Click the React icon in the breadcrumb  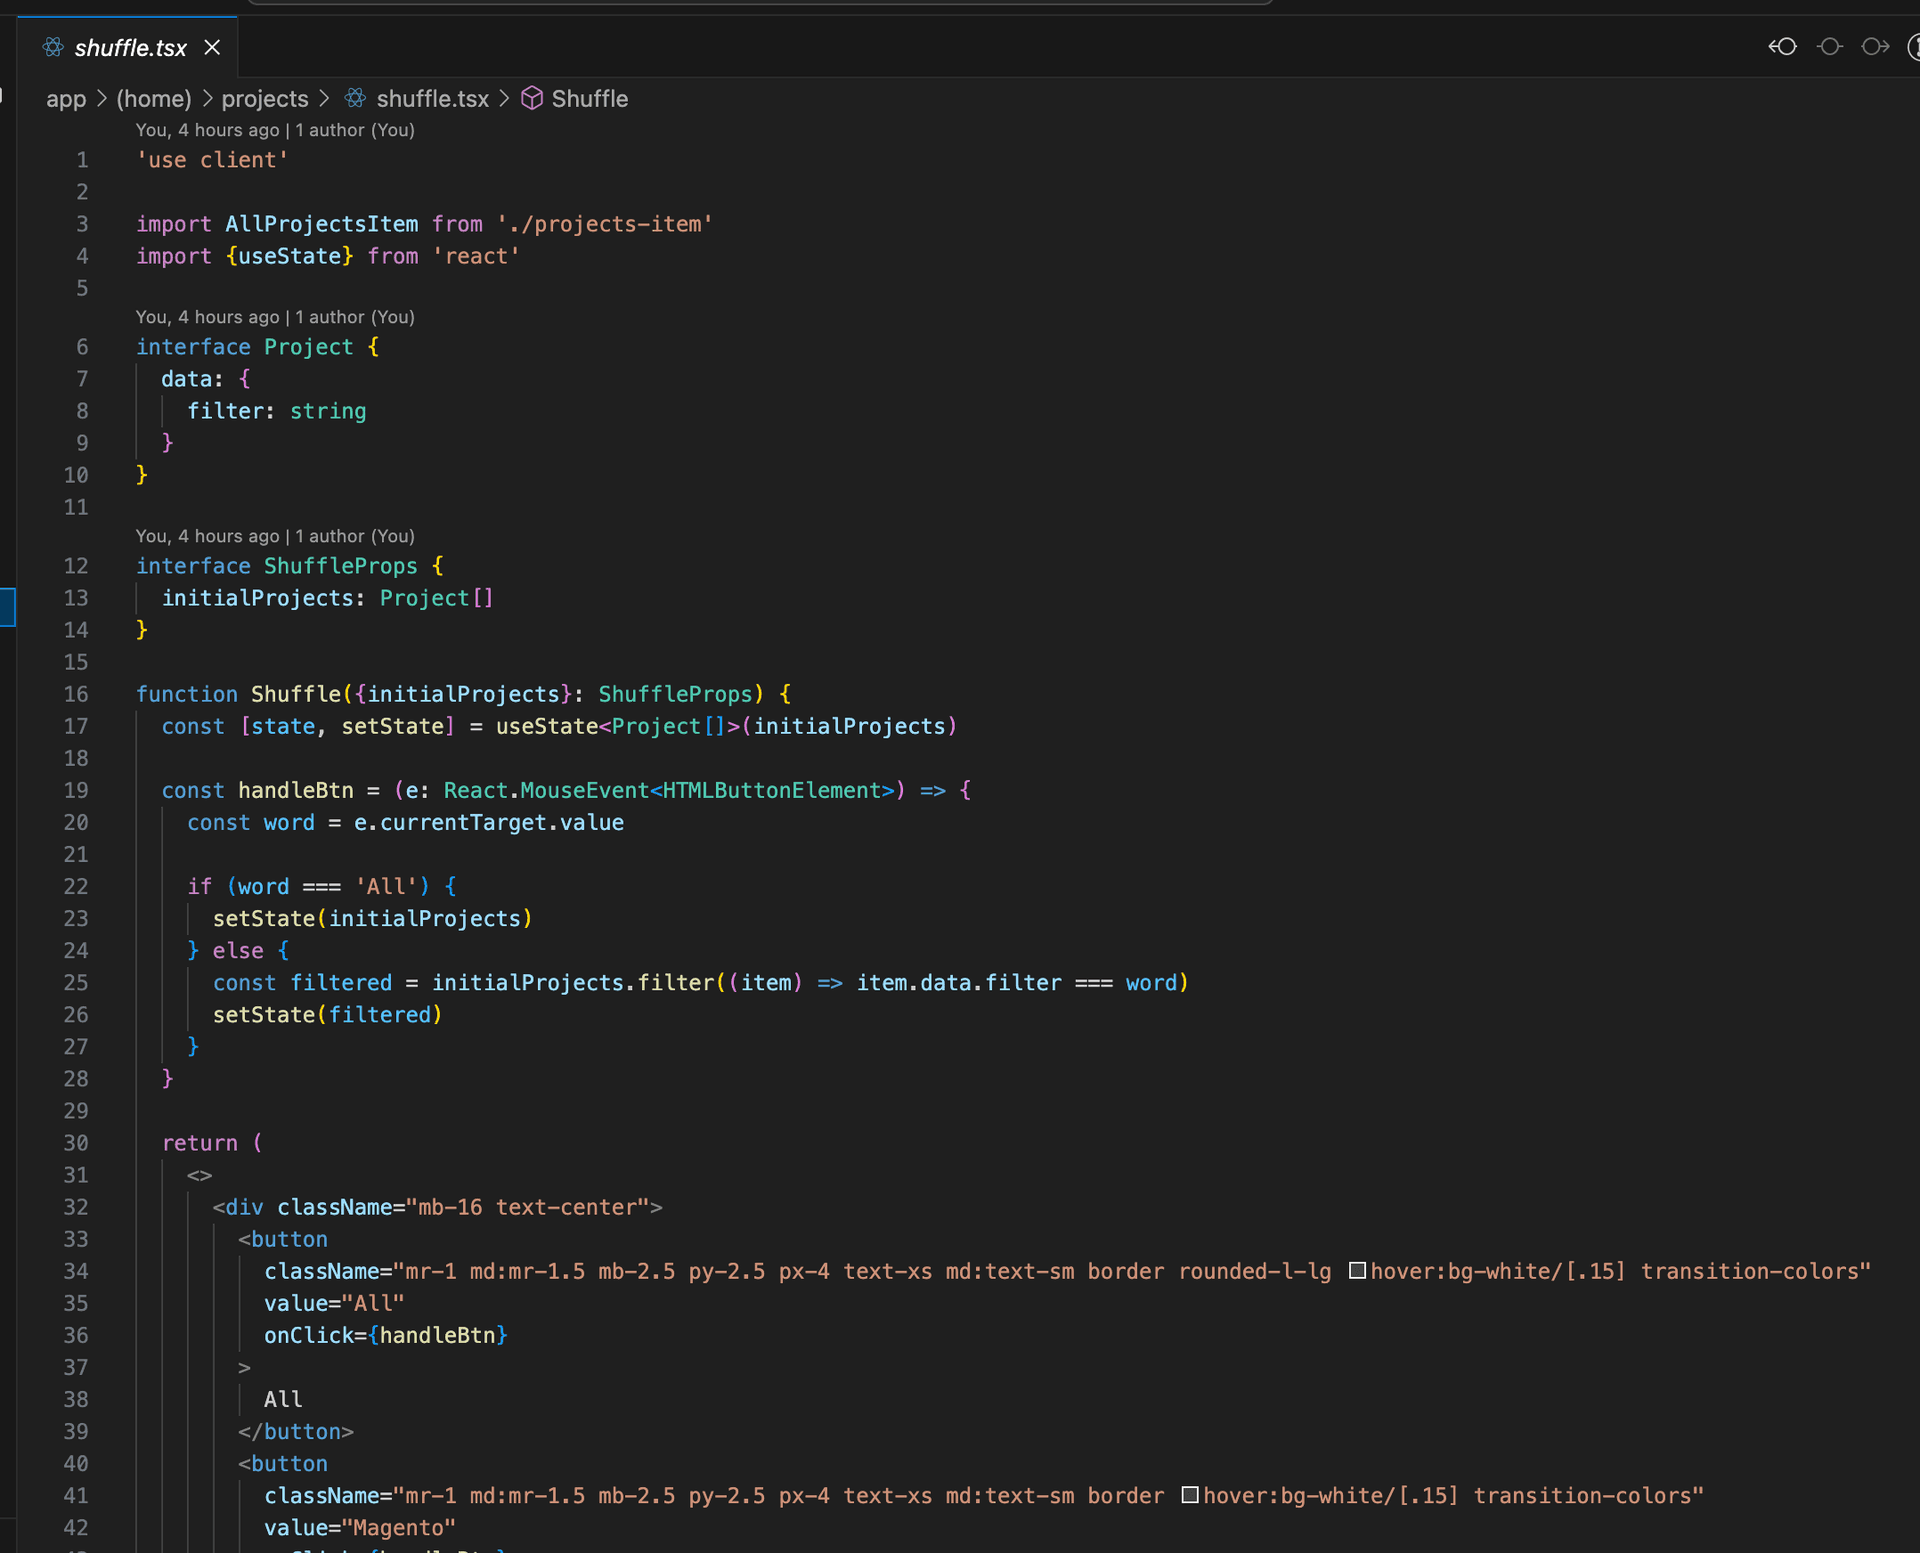click(x=355, y=98)
